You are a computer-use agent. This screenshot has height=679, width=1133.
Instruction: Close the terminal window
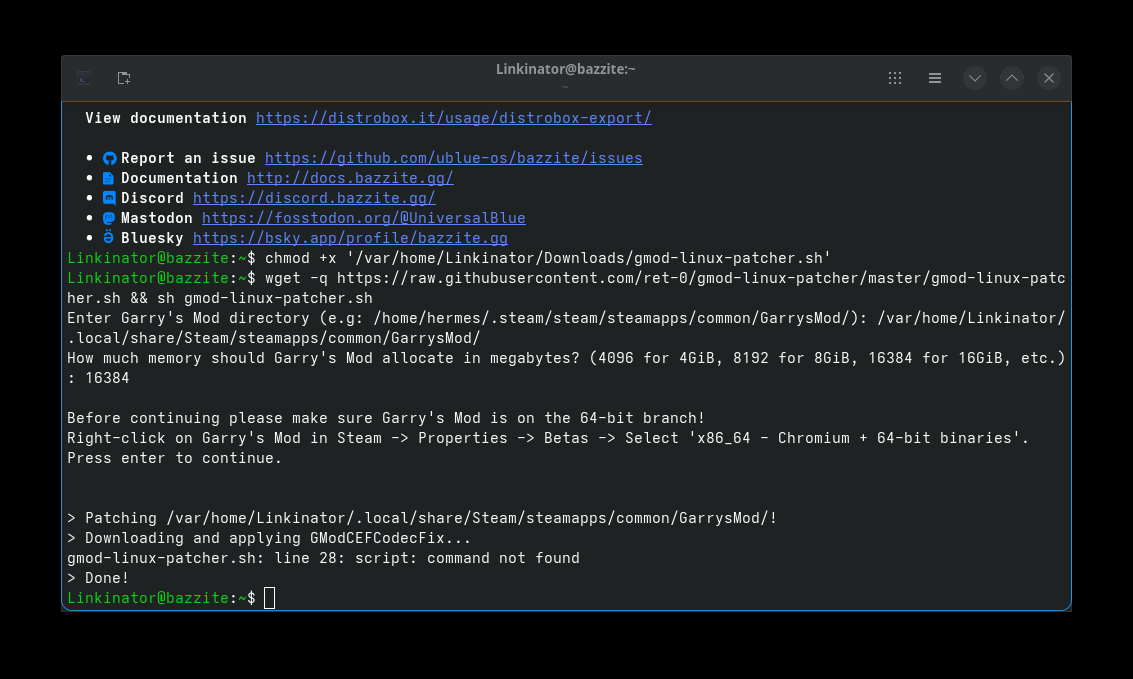coord(1048,78)
